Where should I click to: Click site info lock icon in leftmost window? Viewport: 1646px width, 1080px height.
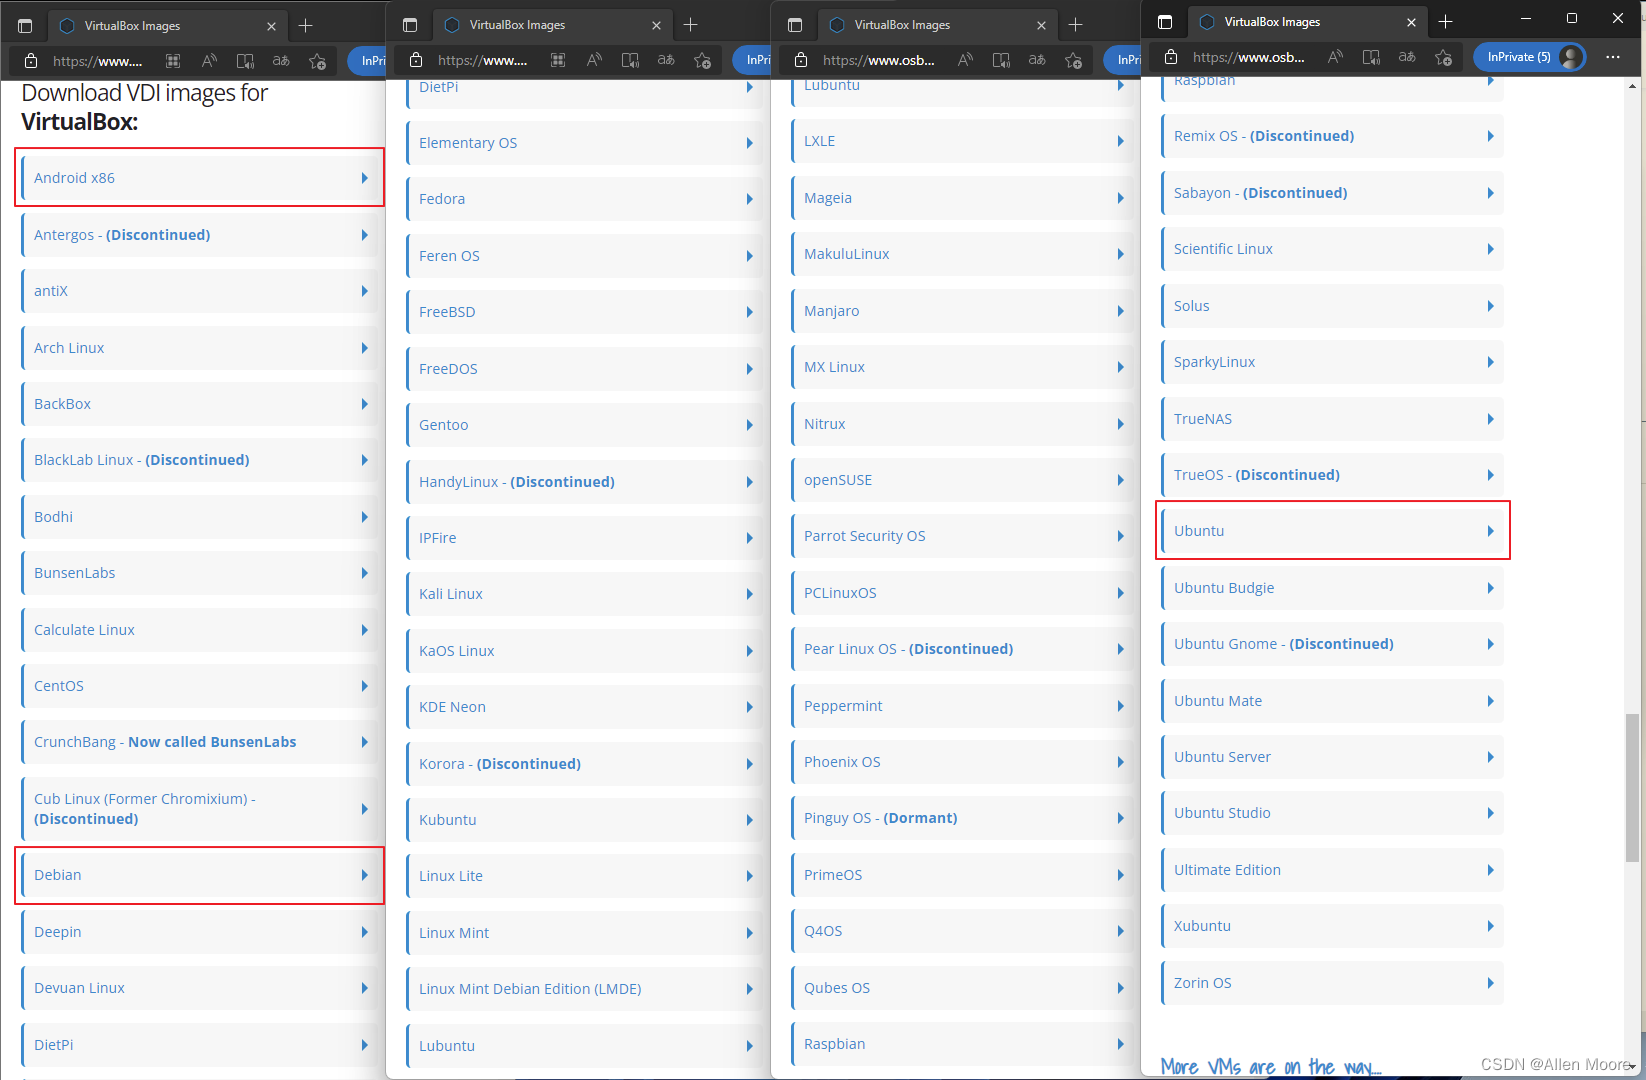click(31, 61)
